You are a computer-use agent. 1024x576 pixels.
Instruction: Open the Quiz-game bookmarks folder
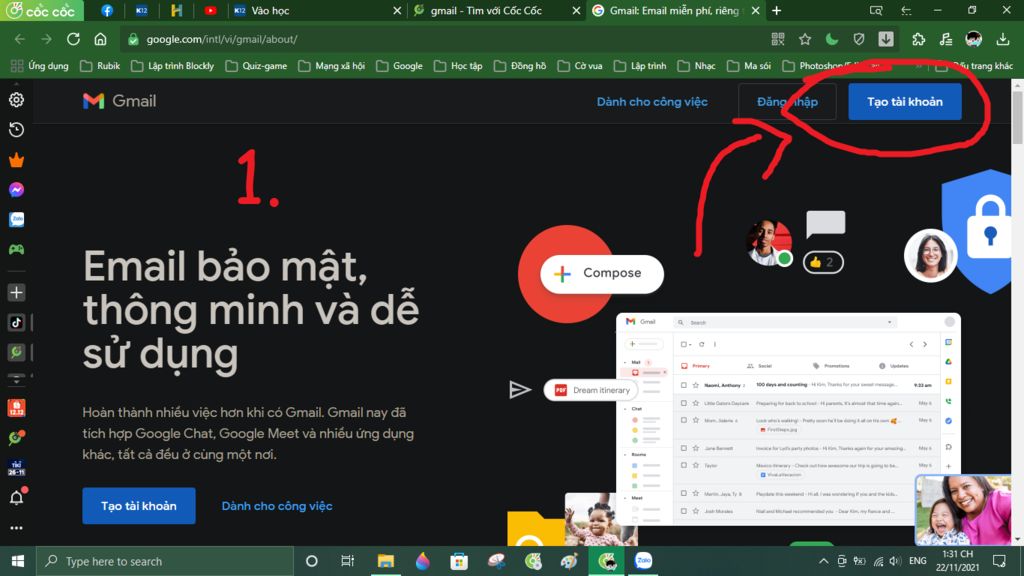pyautogui.click(x=257, y=66)
